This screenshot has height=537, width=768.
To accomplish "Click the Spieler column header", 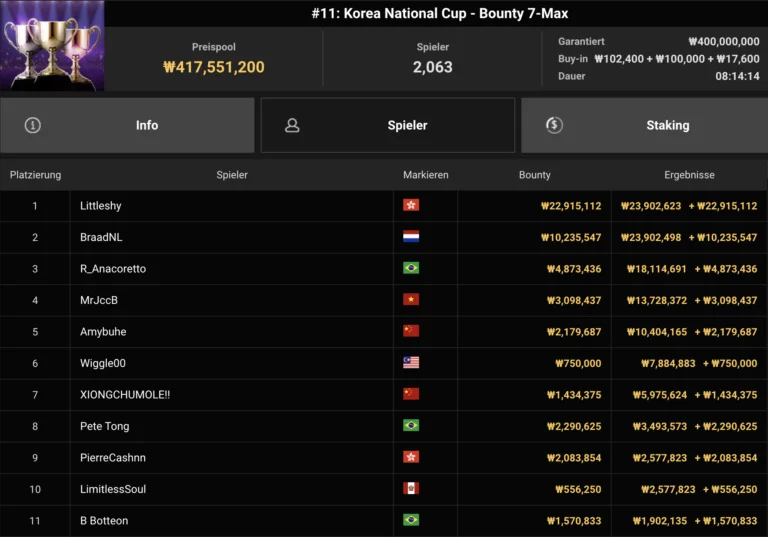I will (x=232, y=175).
